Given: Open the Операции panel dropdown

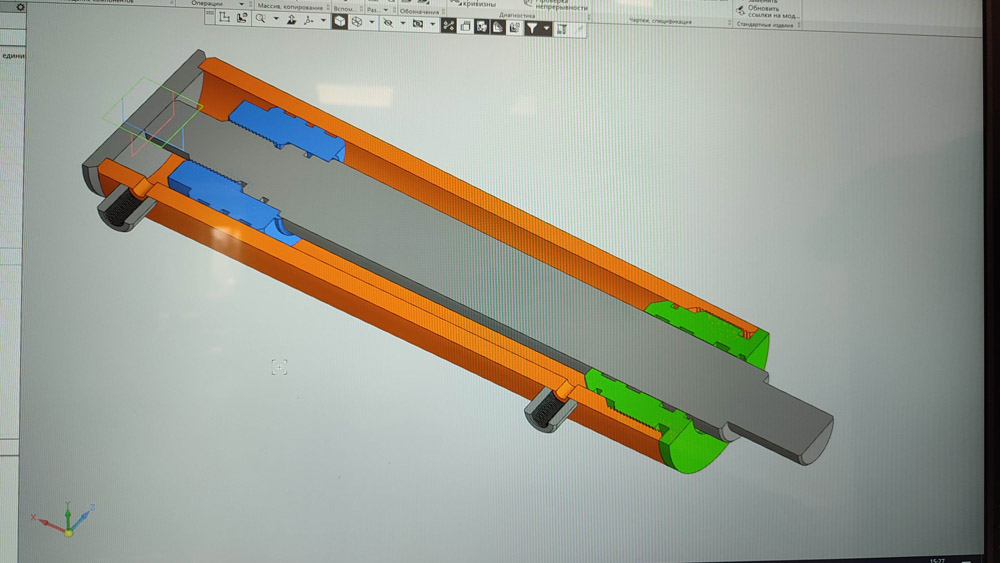Looking at the screenshot, I should (242, 4).
